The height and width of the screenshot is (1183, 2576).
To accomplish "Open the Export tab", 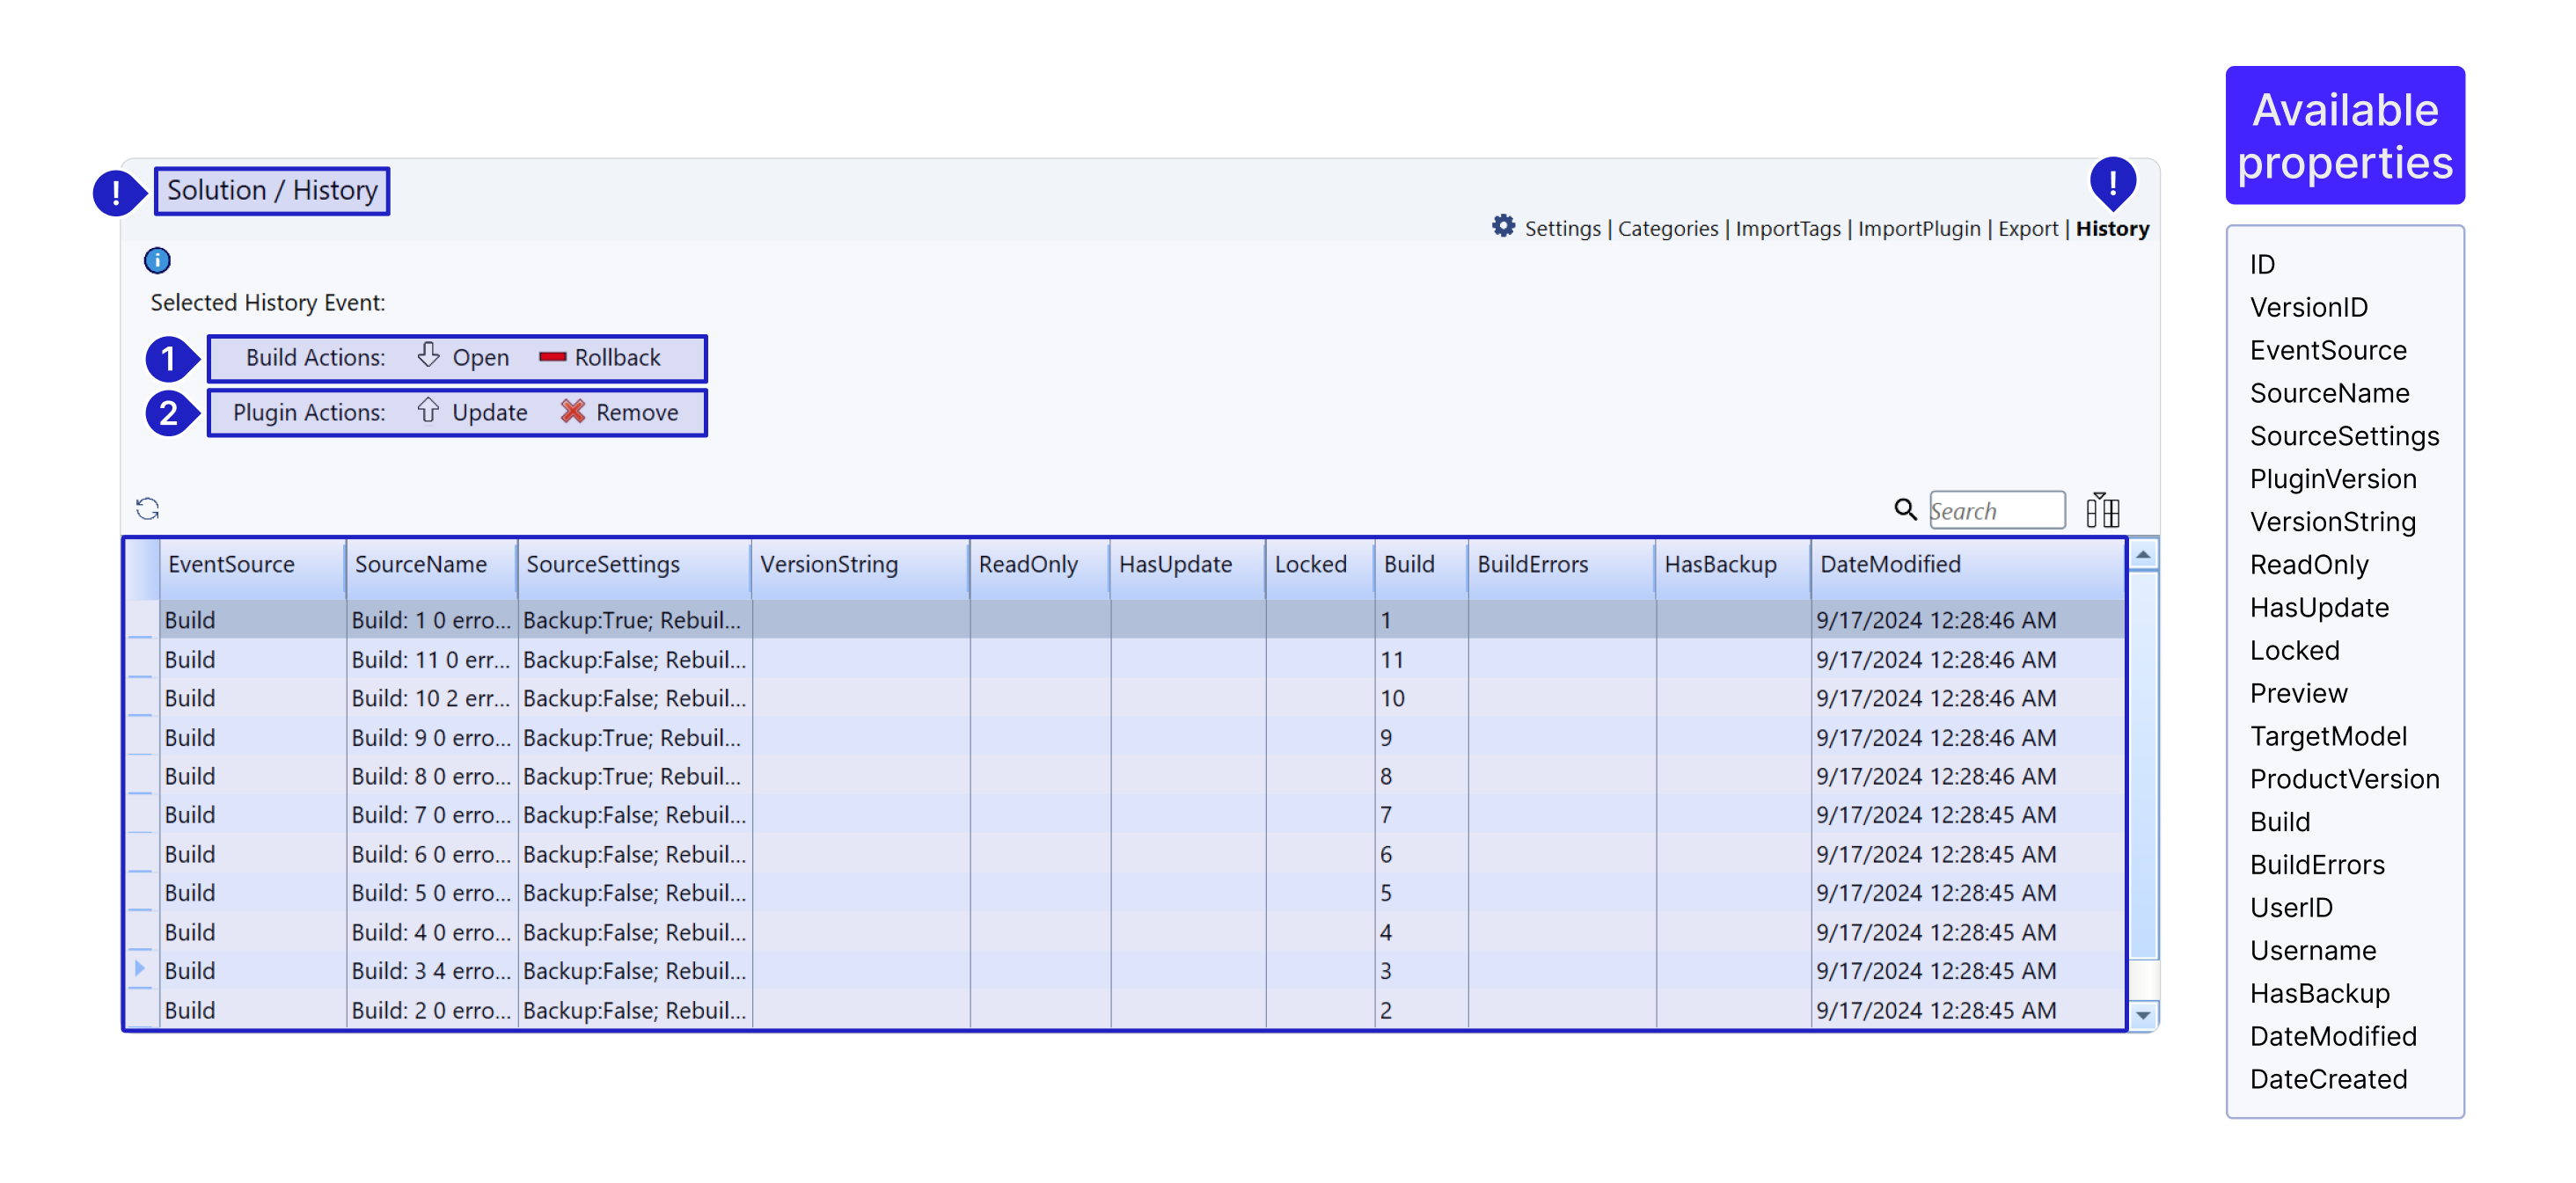I will (2027, 229).
